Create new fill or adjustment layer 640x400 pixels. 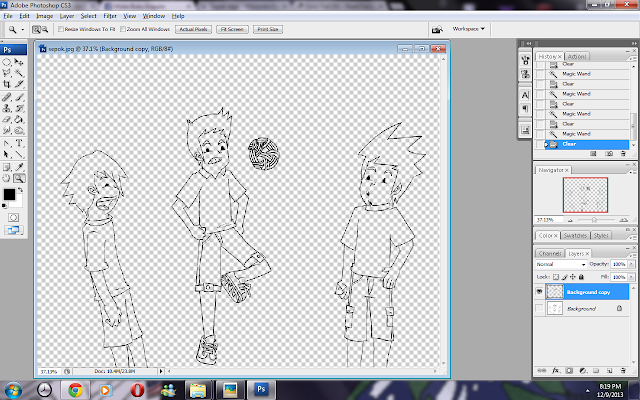582,371
